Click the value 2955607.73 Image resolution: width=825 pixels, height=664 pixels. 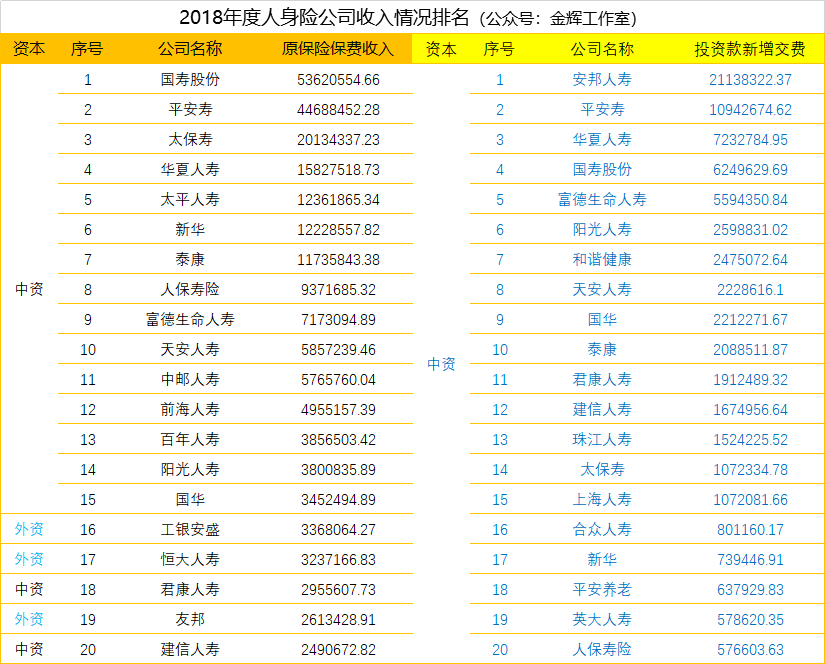[338, 589]
